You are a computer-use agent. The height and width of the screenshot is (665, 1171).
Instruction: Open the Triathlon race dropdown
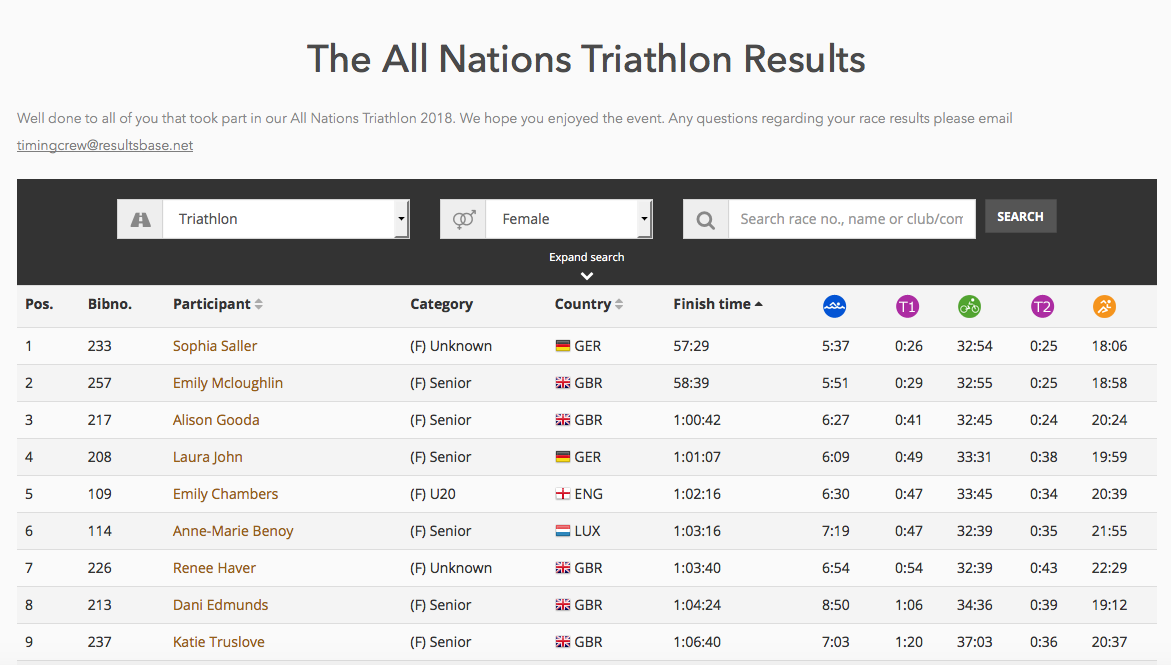pyautogui.click(x=286, y=219)
